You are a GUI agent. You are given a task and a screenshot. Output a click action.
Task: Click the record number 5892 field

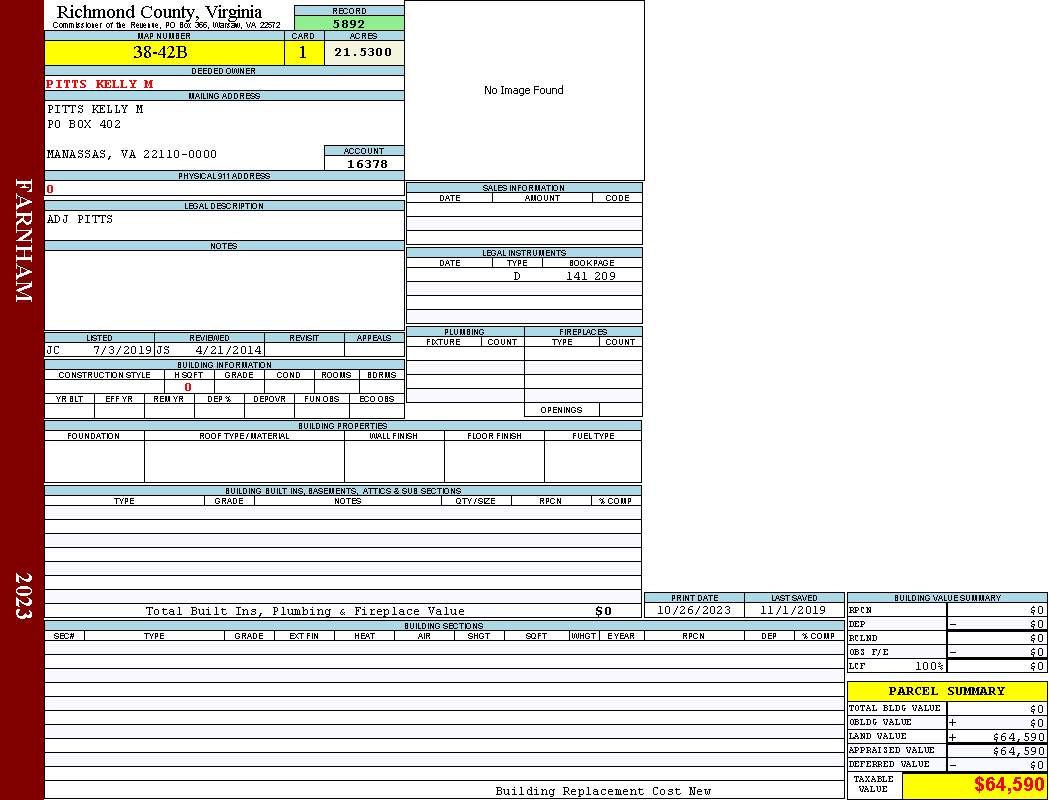tap(349, 24)
